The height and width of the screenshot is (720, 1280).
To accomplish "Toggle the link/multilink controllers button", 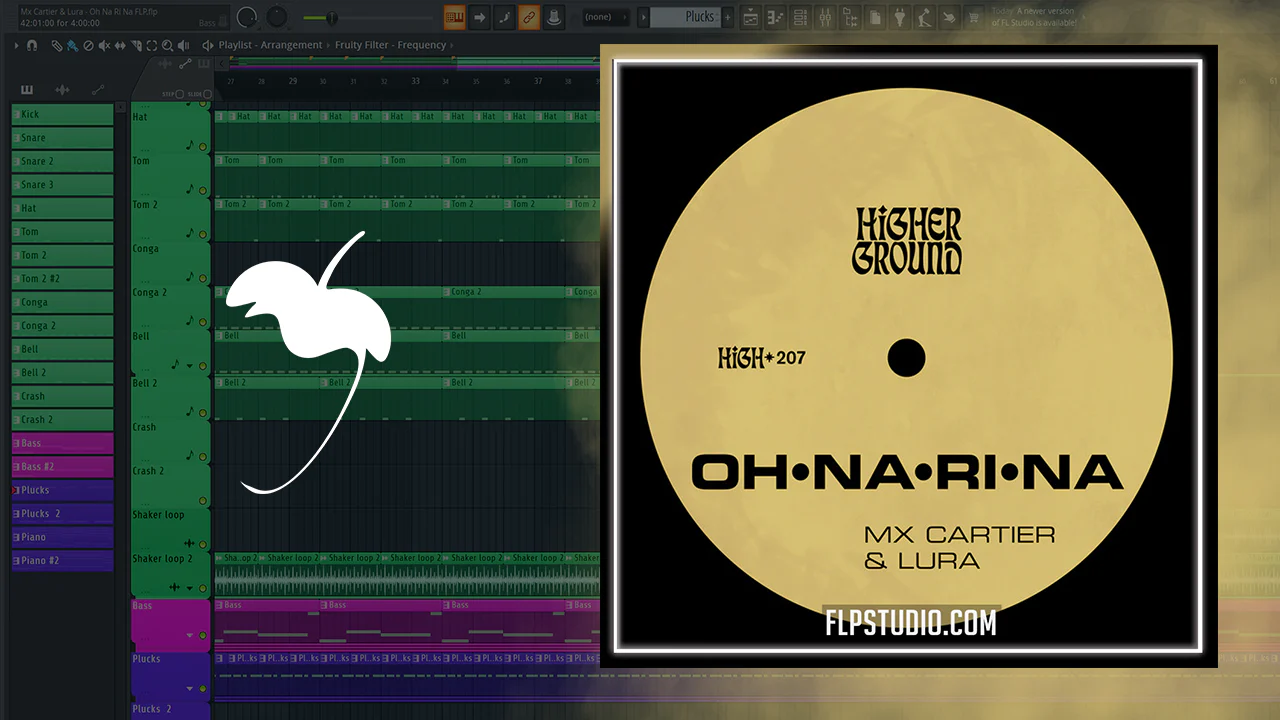I will [528, 17].
